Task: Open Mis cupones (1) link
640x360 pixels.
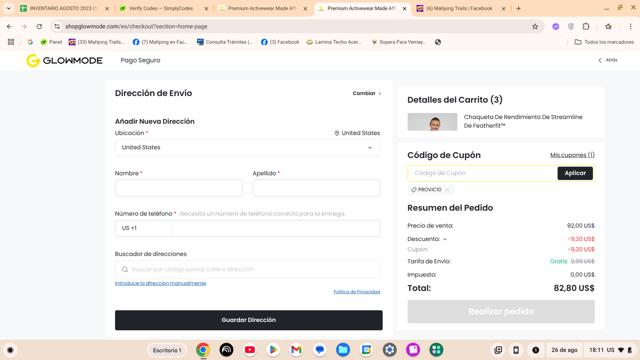Action: point(572,155)
